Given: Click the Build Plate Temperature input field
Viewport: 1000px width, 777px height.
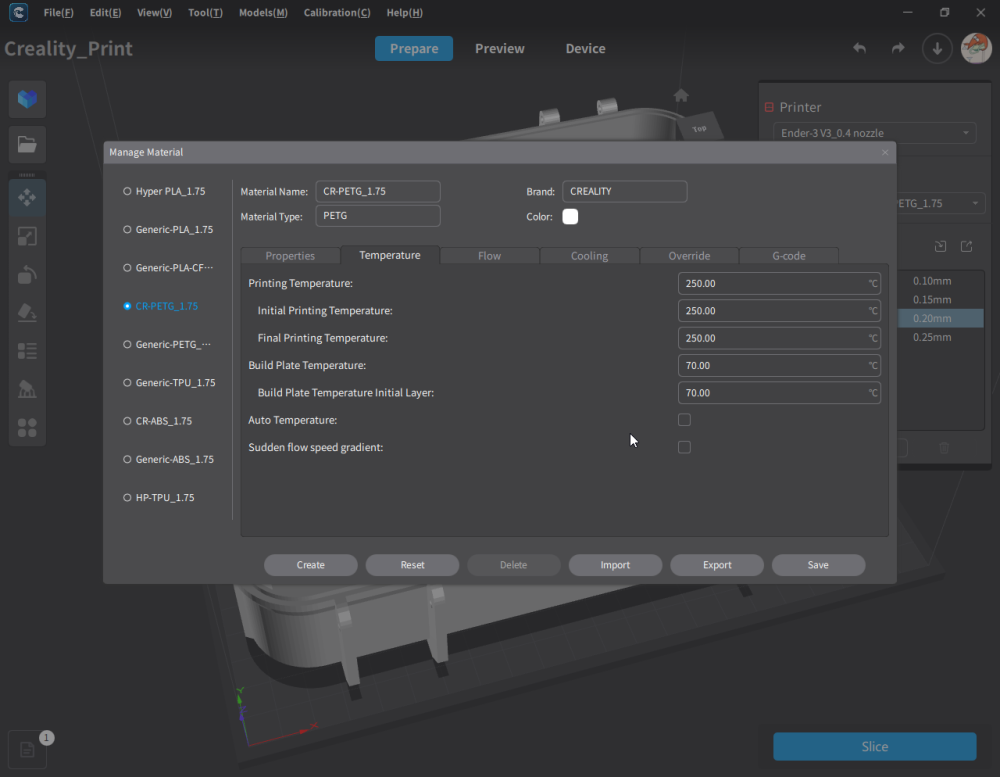Looking at the screenshot, I should pos(779,366).
